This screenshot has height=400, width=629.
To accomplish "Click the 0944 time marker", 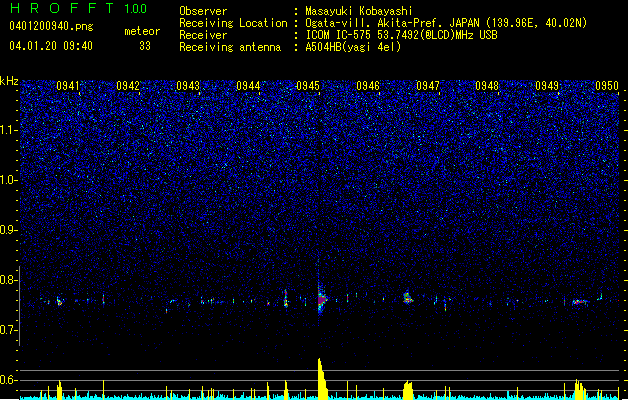I will click(248, 86).
